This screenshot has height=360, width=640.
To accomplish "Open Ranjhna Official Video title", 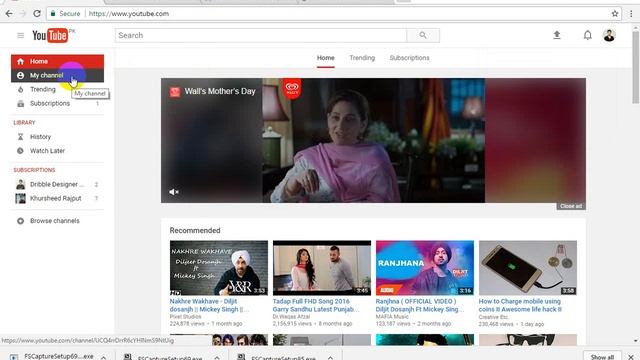I will [420, 305].
